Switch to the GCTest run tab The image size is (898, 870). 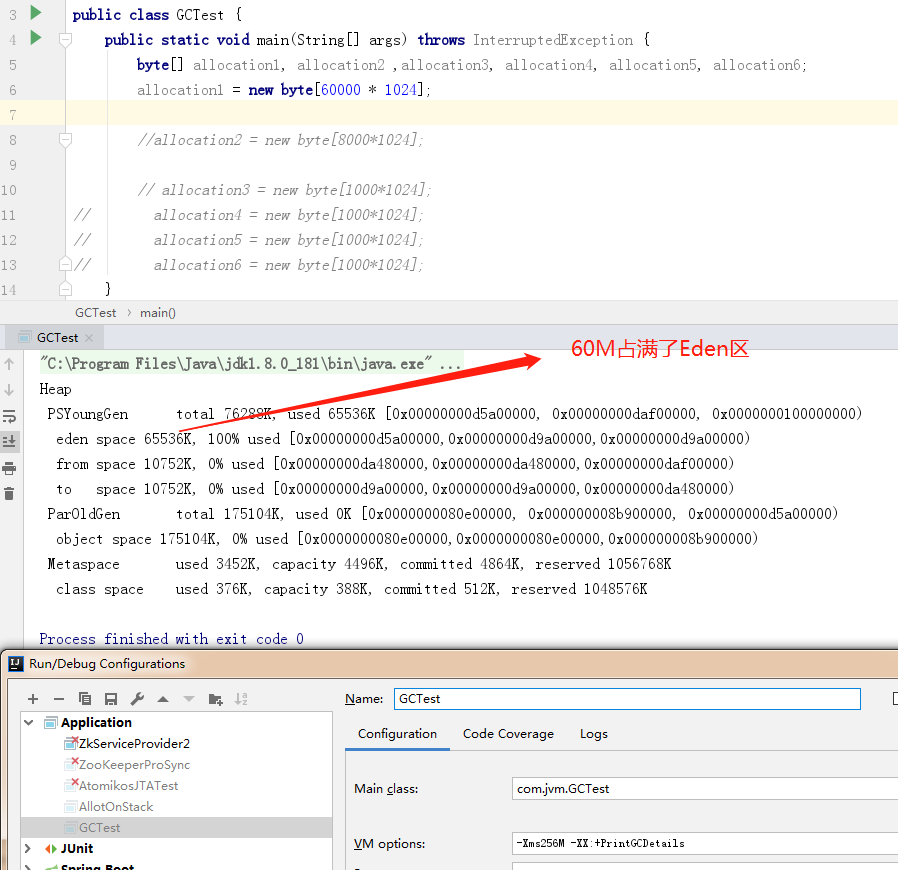click(x=57, y=338)
